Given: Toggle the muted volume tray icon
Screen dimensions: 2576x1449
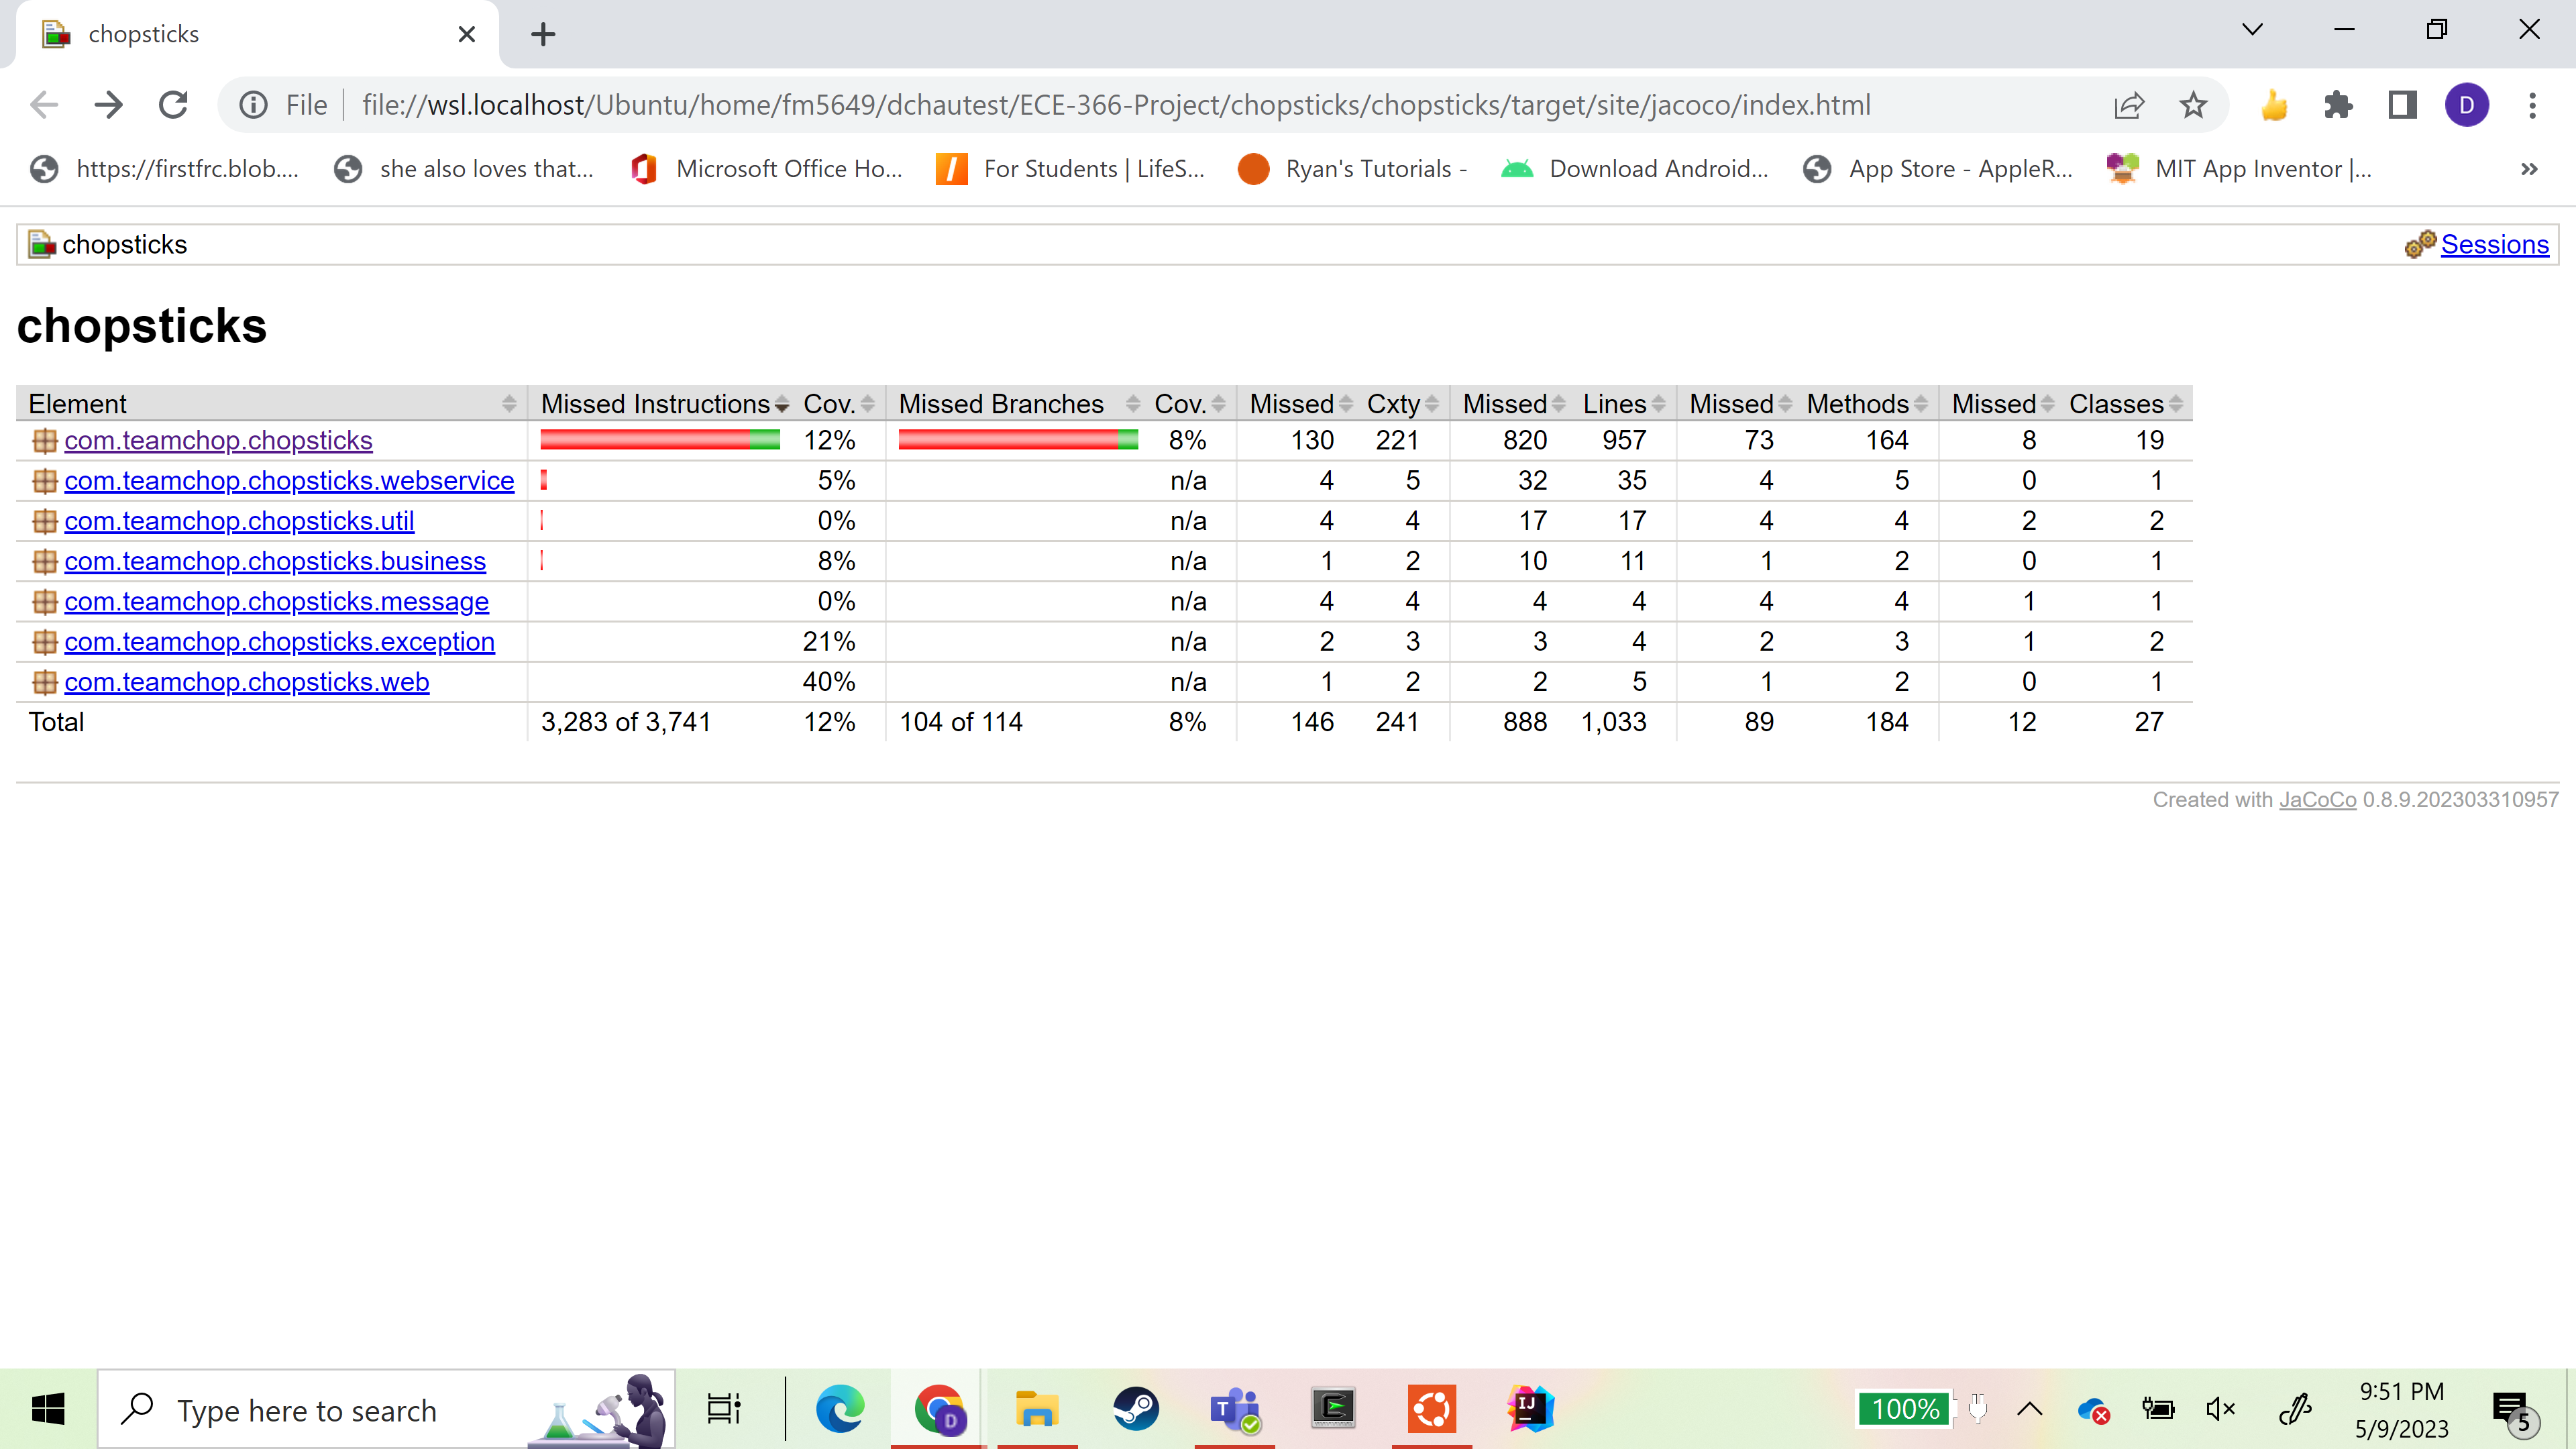Looking at the screenshot, I should tap(2221, 1409).
